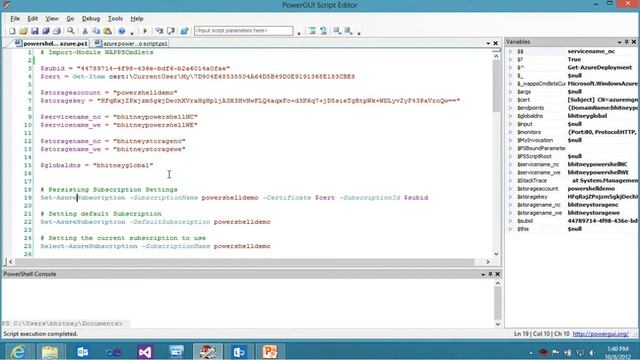
Task: Switch to the azure power script.ps1 tab
Action: coord(131,43)
